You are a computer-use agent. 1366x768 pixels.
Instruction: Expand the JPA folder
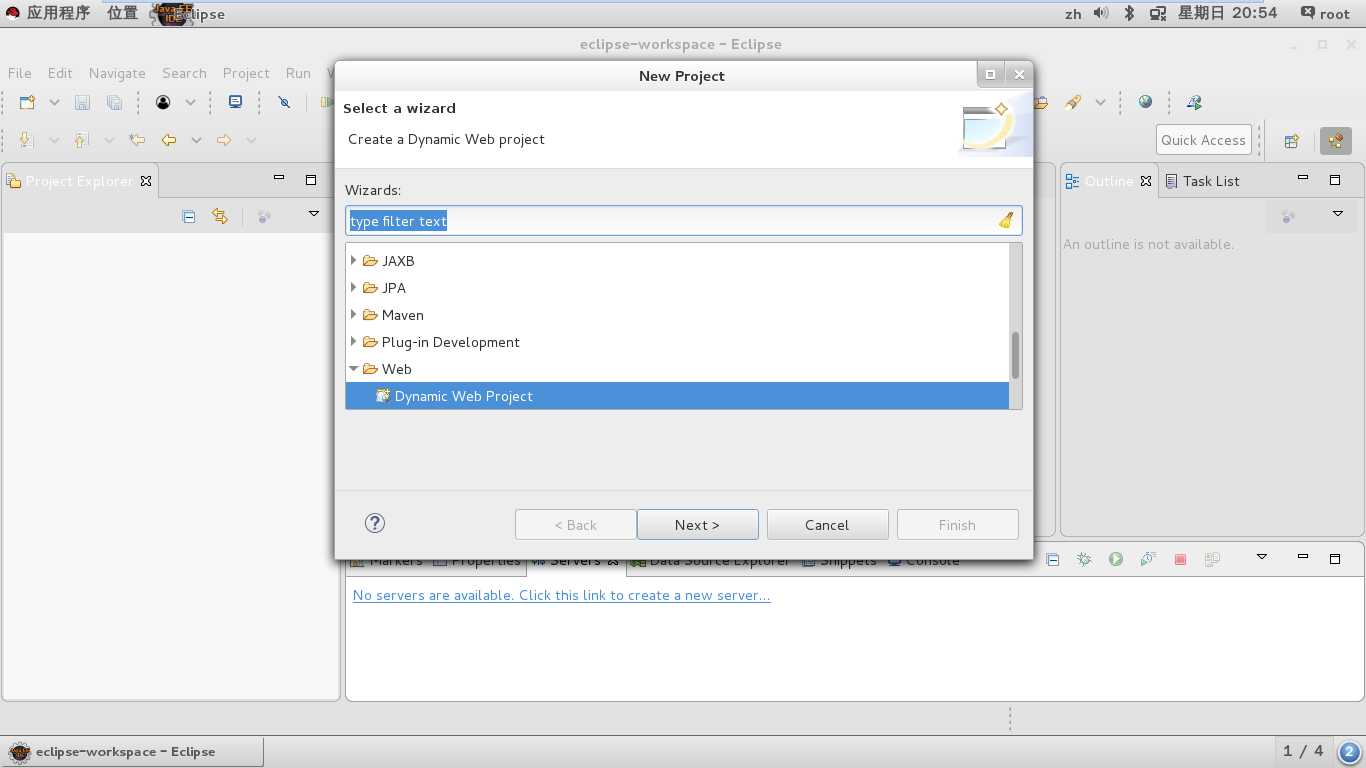click(x=353, y=287)
